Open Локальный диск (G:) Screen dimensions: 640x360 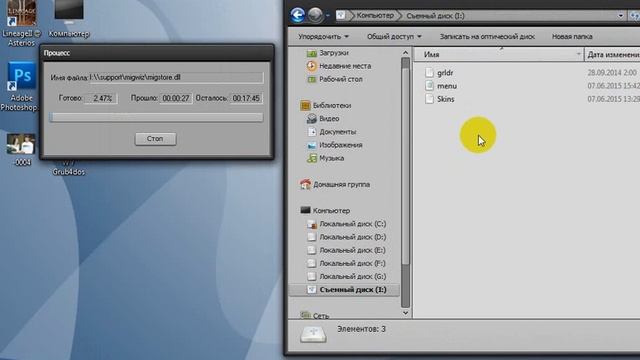pos(352,277)
